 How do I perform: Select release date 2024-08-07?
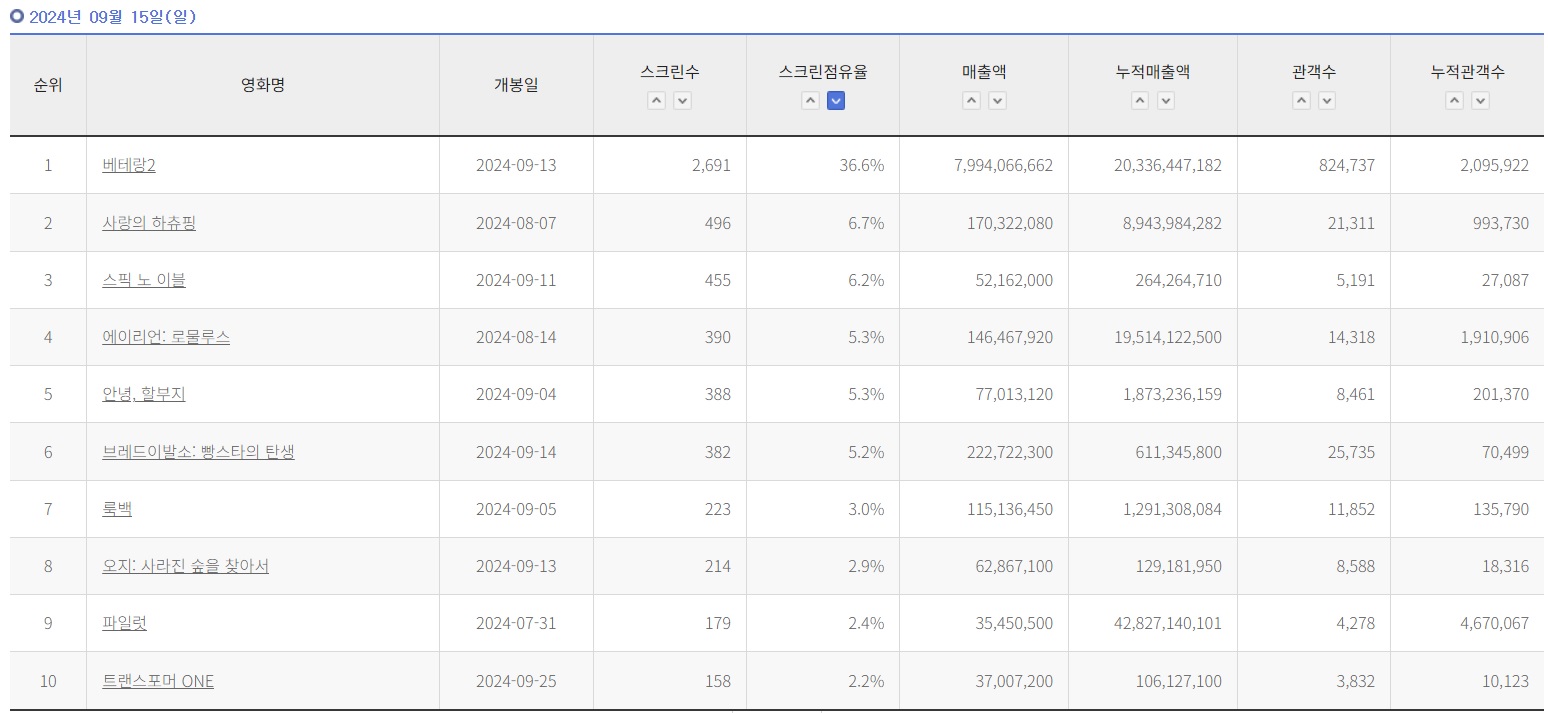[x=516, y=223]
